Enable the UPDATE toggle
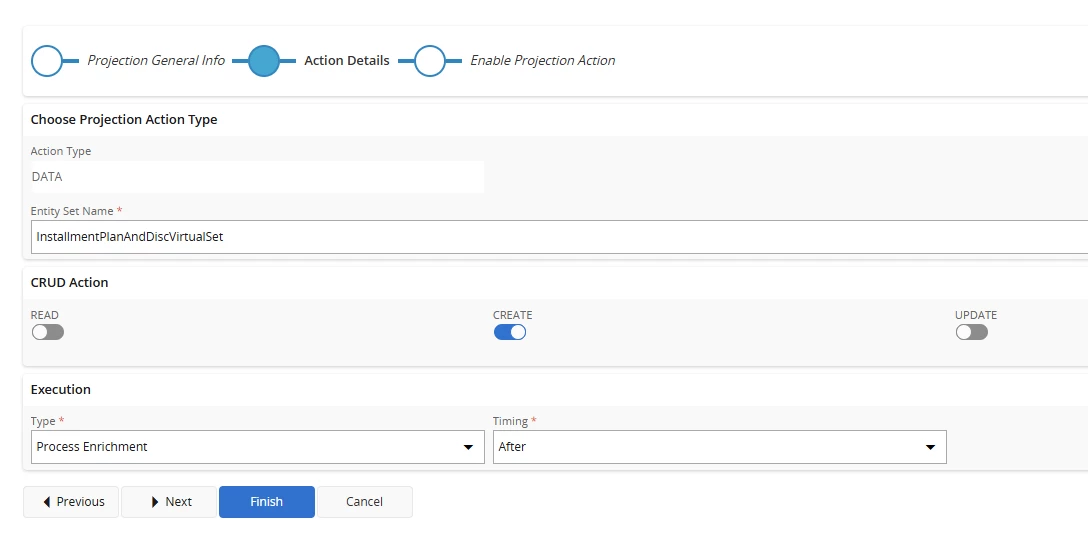The image size is (1088, 550). click(971, 332)
